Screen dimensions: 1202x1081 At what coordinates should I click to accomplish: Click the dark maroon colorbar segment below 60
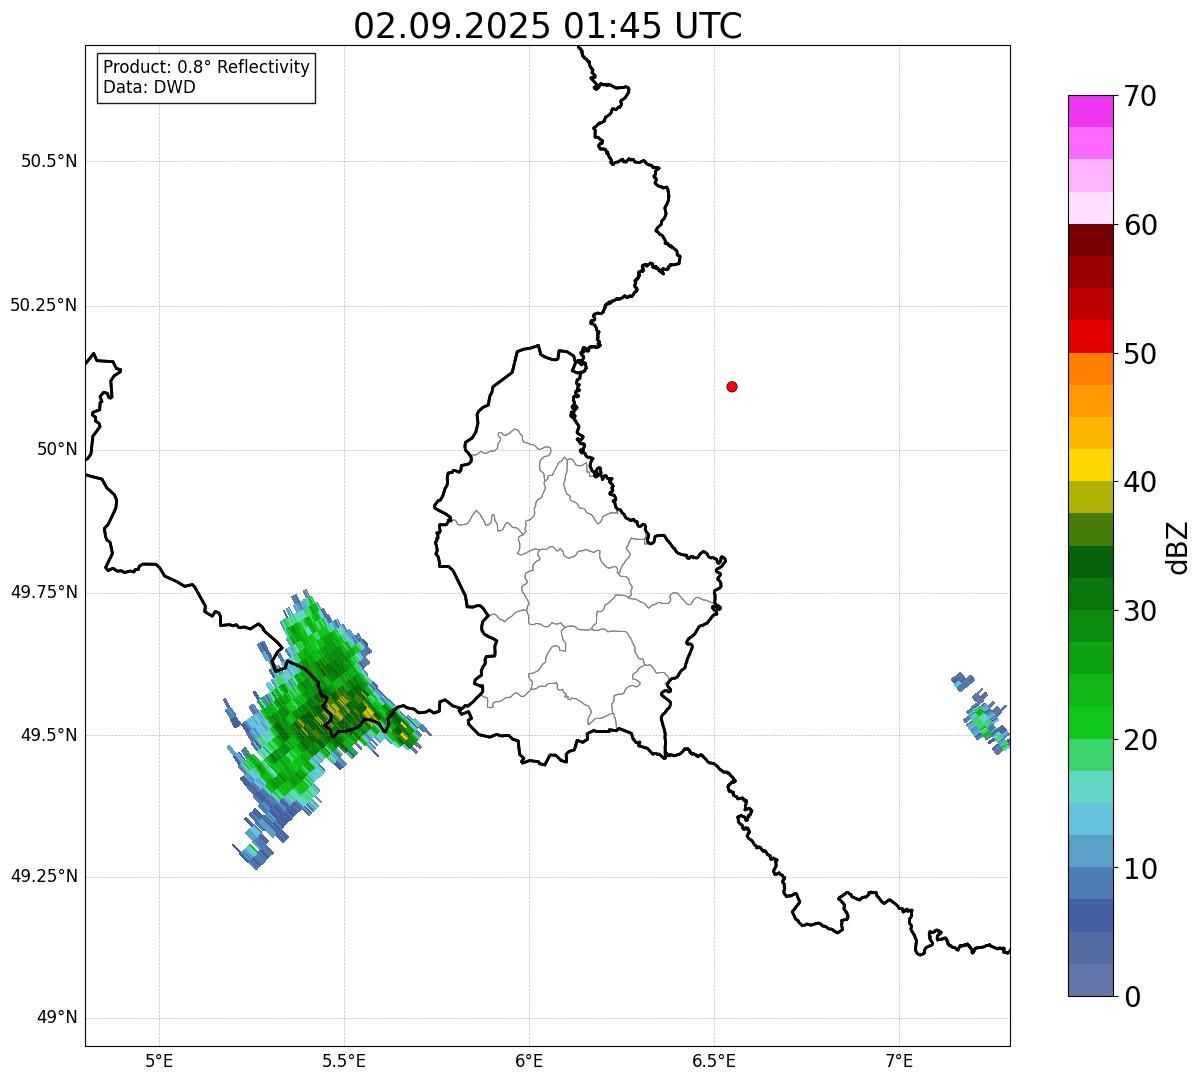[x=1090, y=240]
